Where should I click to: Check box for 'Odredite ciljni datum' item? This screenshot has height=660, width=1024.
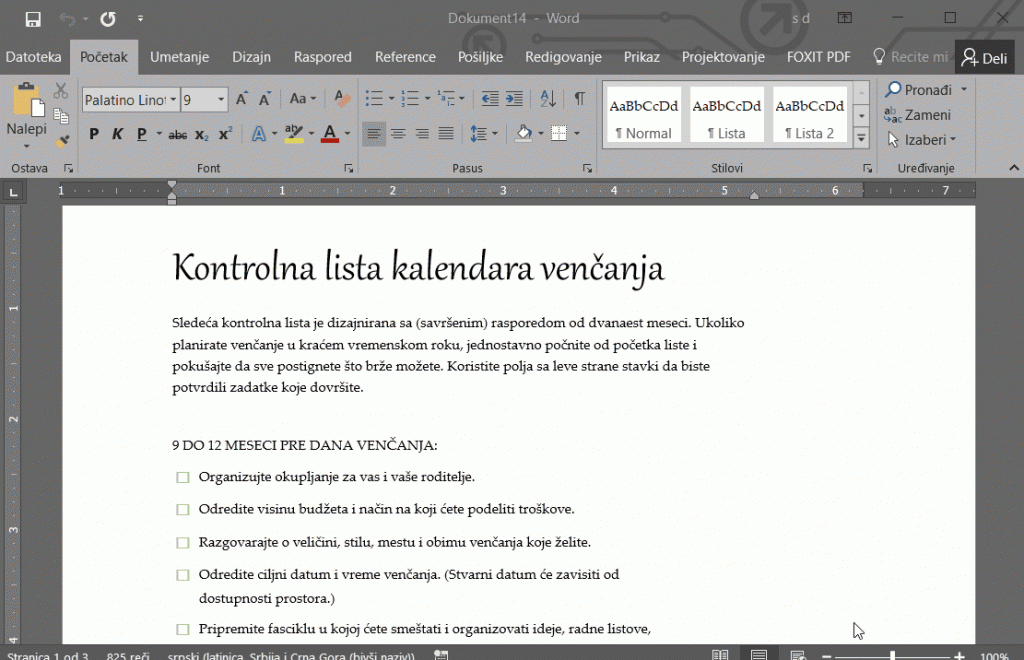pos(183,575)
